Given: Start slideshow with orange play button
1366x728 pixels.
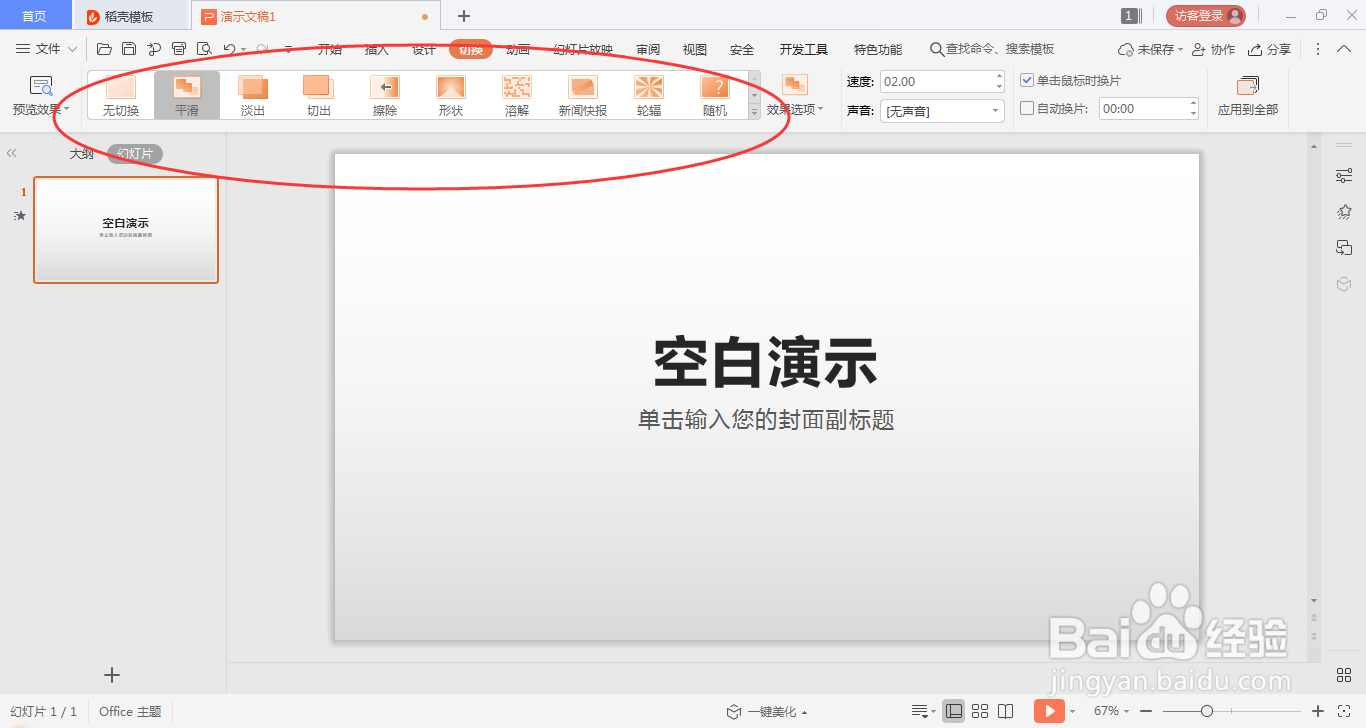Looking at the screenshot, I should 1049,711.
